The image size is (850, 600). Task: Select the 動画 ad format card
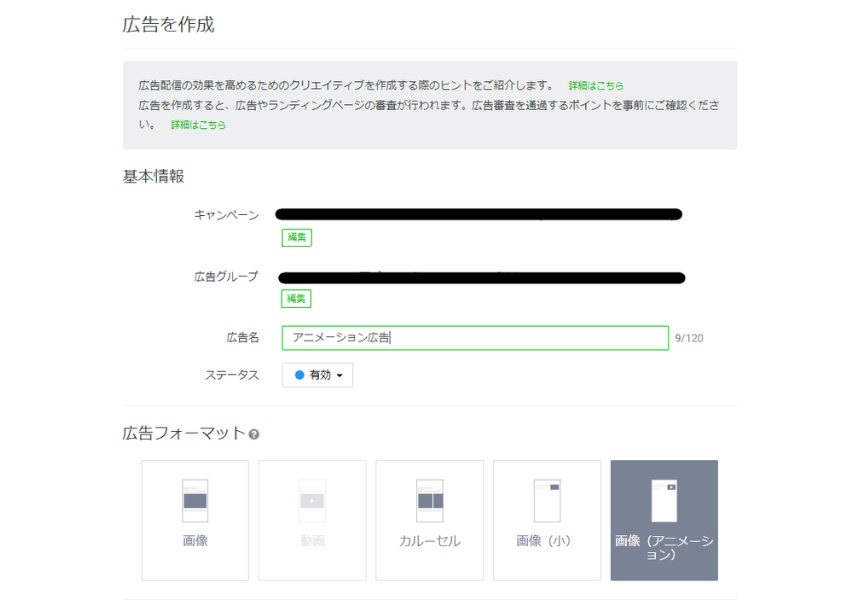pyautogui.click(x=312, y=520)
